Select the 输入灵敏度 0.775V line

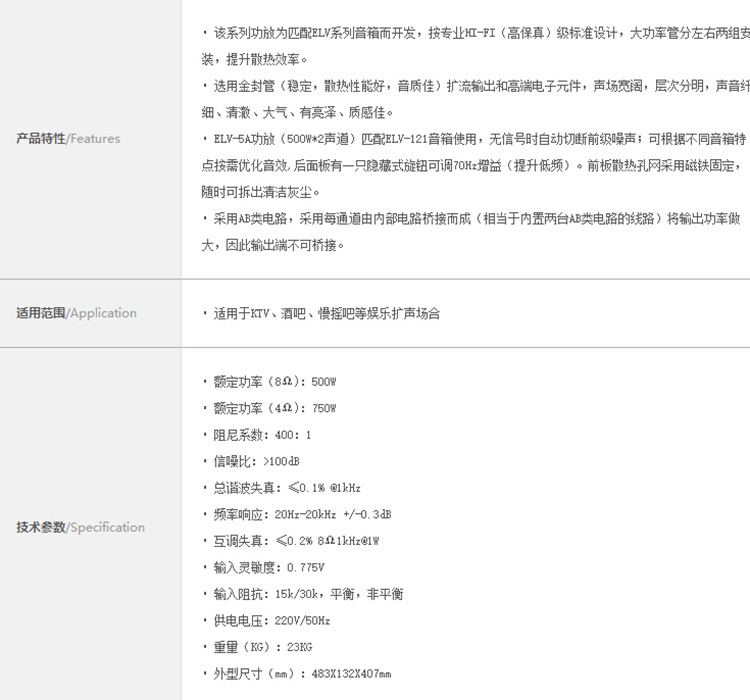tap(268, 567)
